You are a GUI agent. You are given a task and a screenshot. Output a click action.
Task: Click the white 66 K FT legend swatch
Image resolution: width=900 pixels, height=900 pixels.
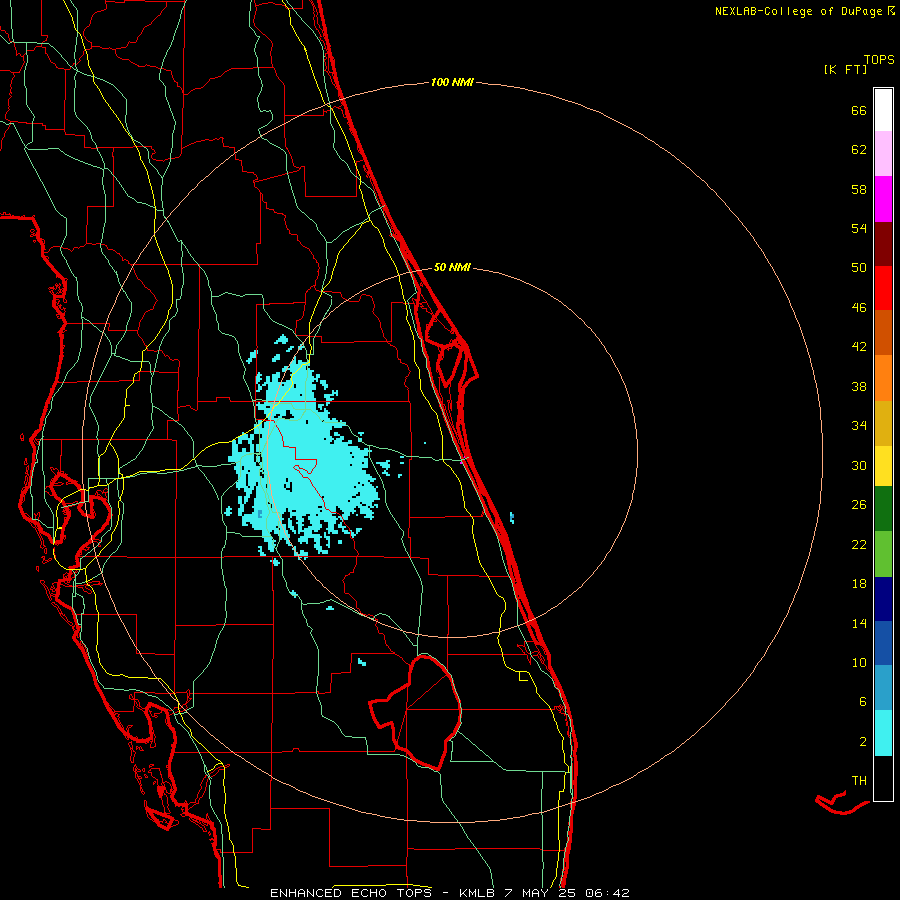(x=883, y=110)
